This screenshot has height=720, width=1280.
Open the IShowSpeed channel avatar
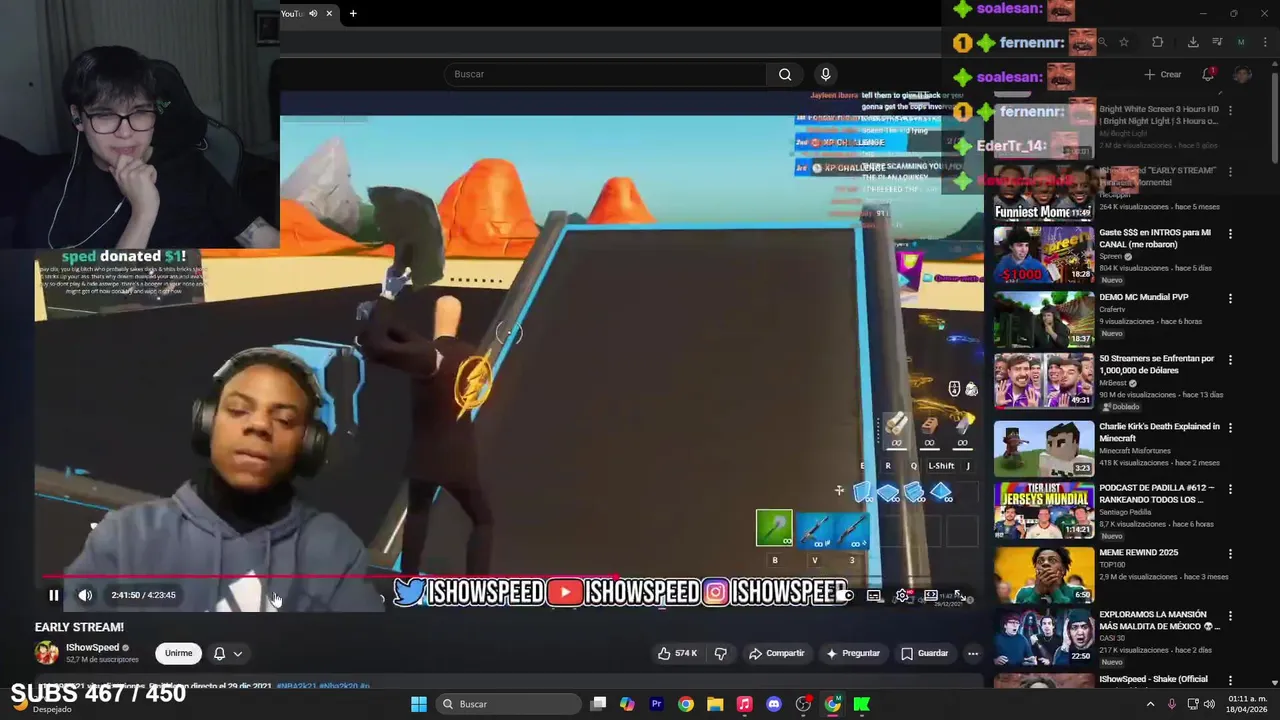[x=47, y=653]
